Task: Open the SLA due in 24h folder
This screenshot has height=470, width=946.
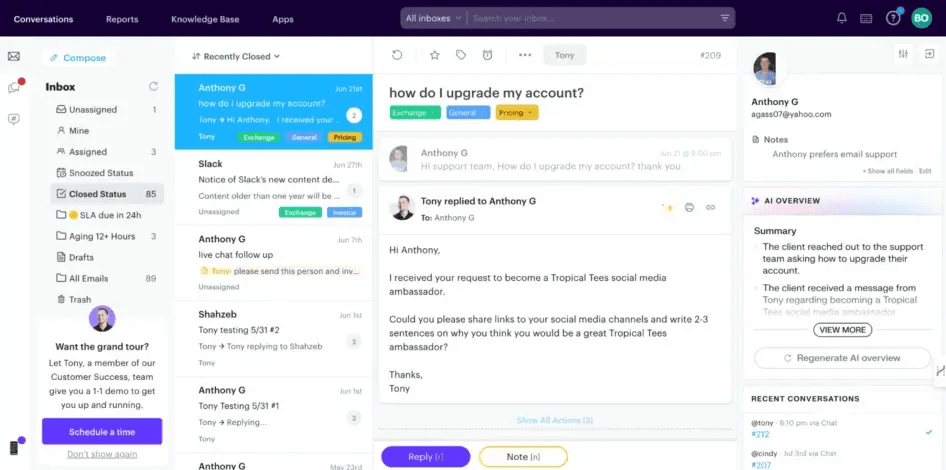Action: click(107, 215)
